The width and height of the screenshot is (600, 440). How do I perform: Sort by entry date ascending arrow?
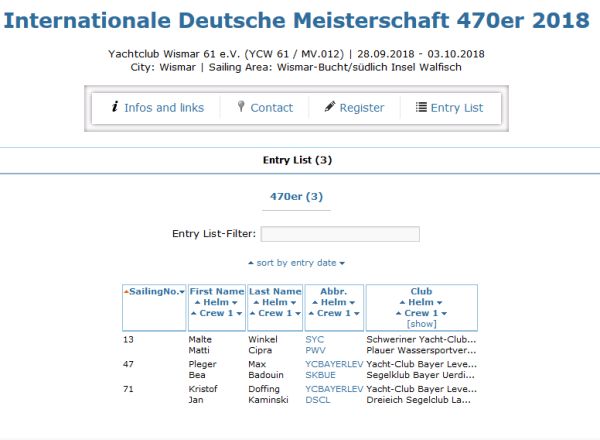point(250,263)
